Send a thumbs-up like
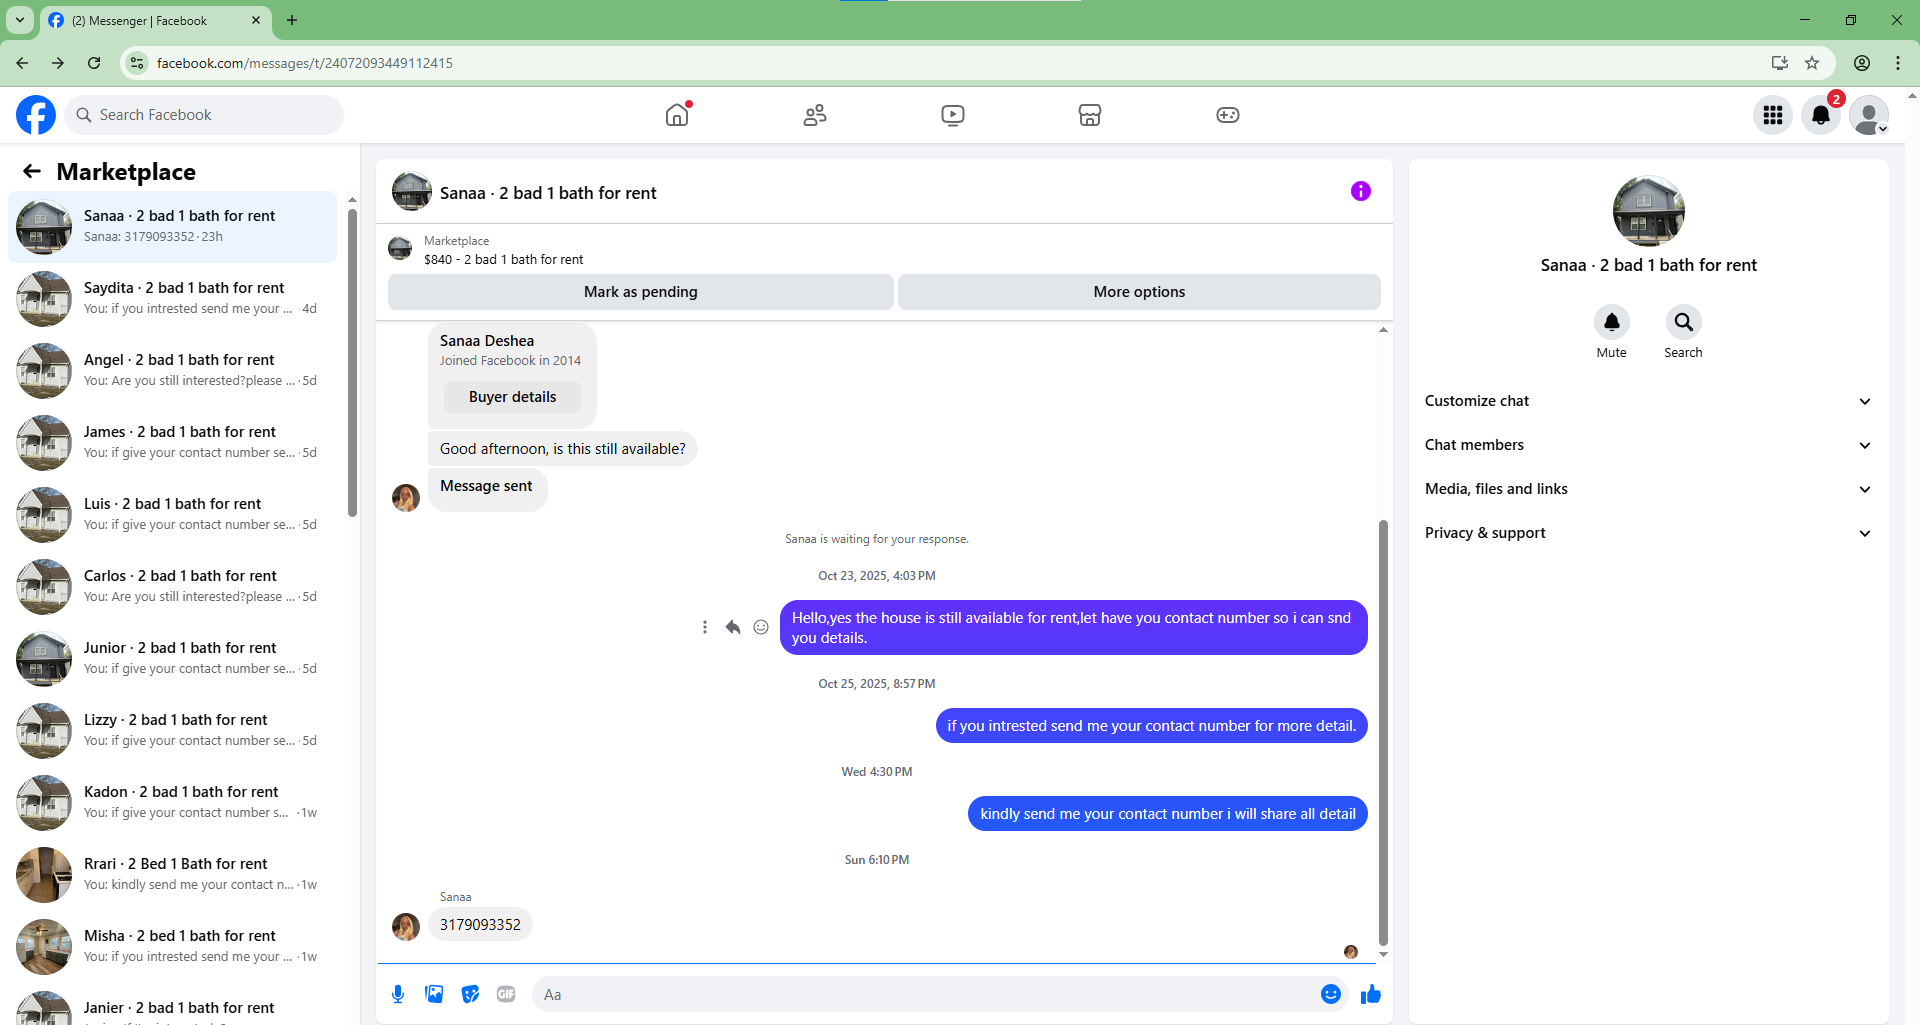 (1371, 994)
